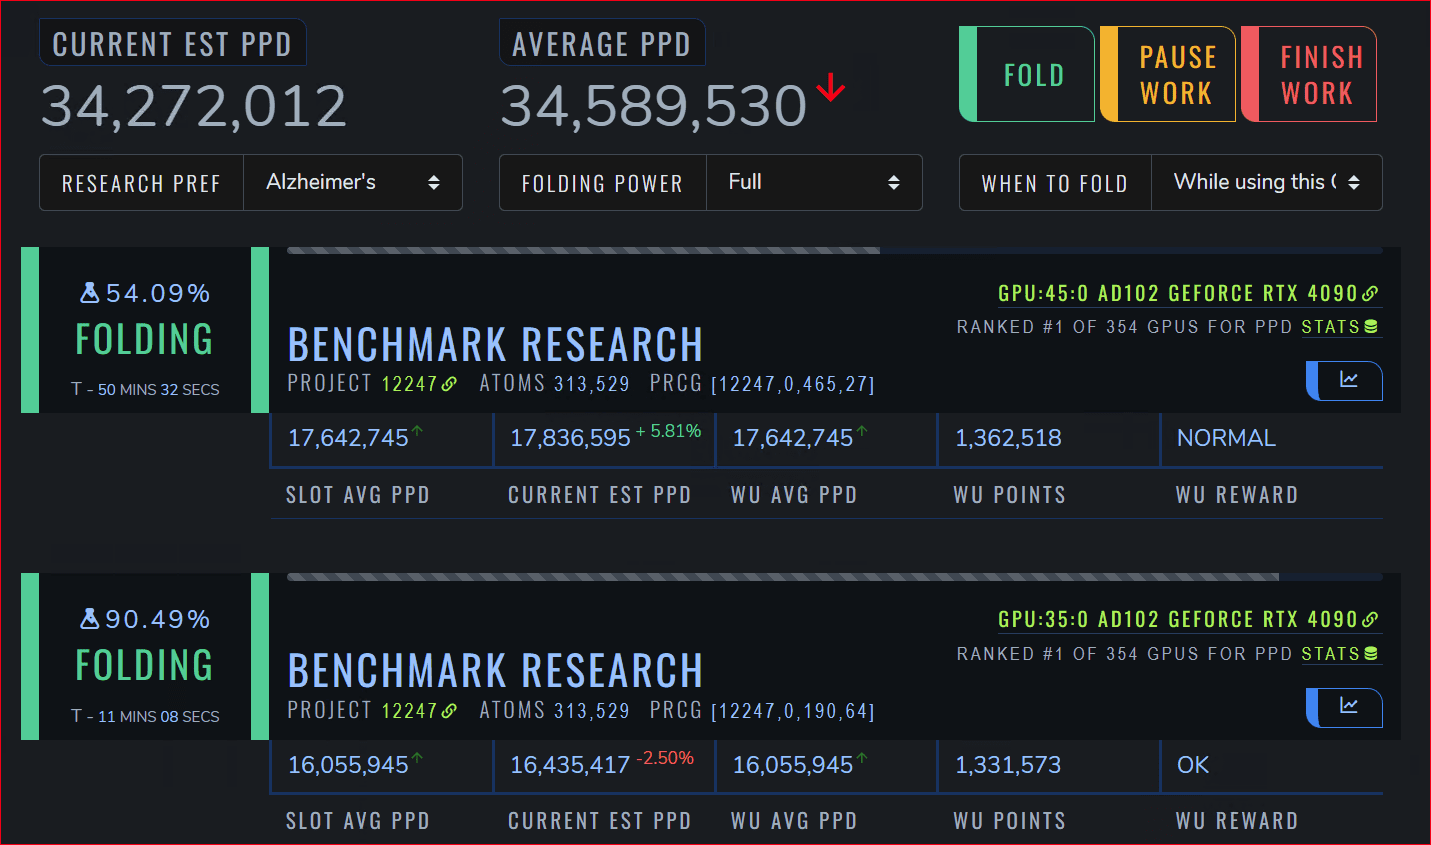Open project 12247 link in first slot
The height and width of the screenshot is (845, 1431).
419,384
